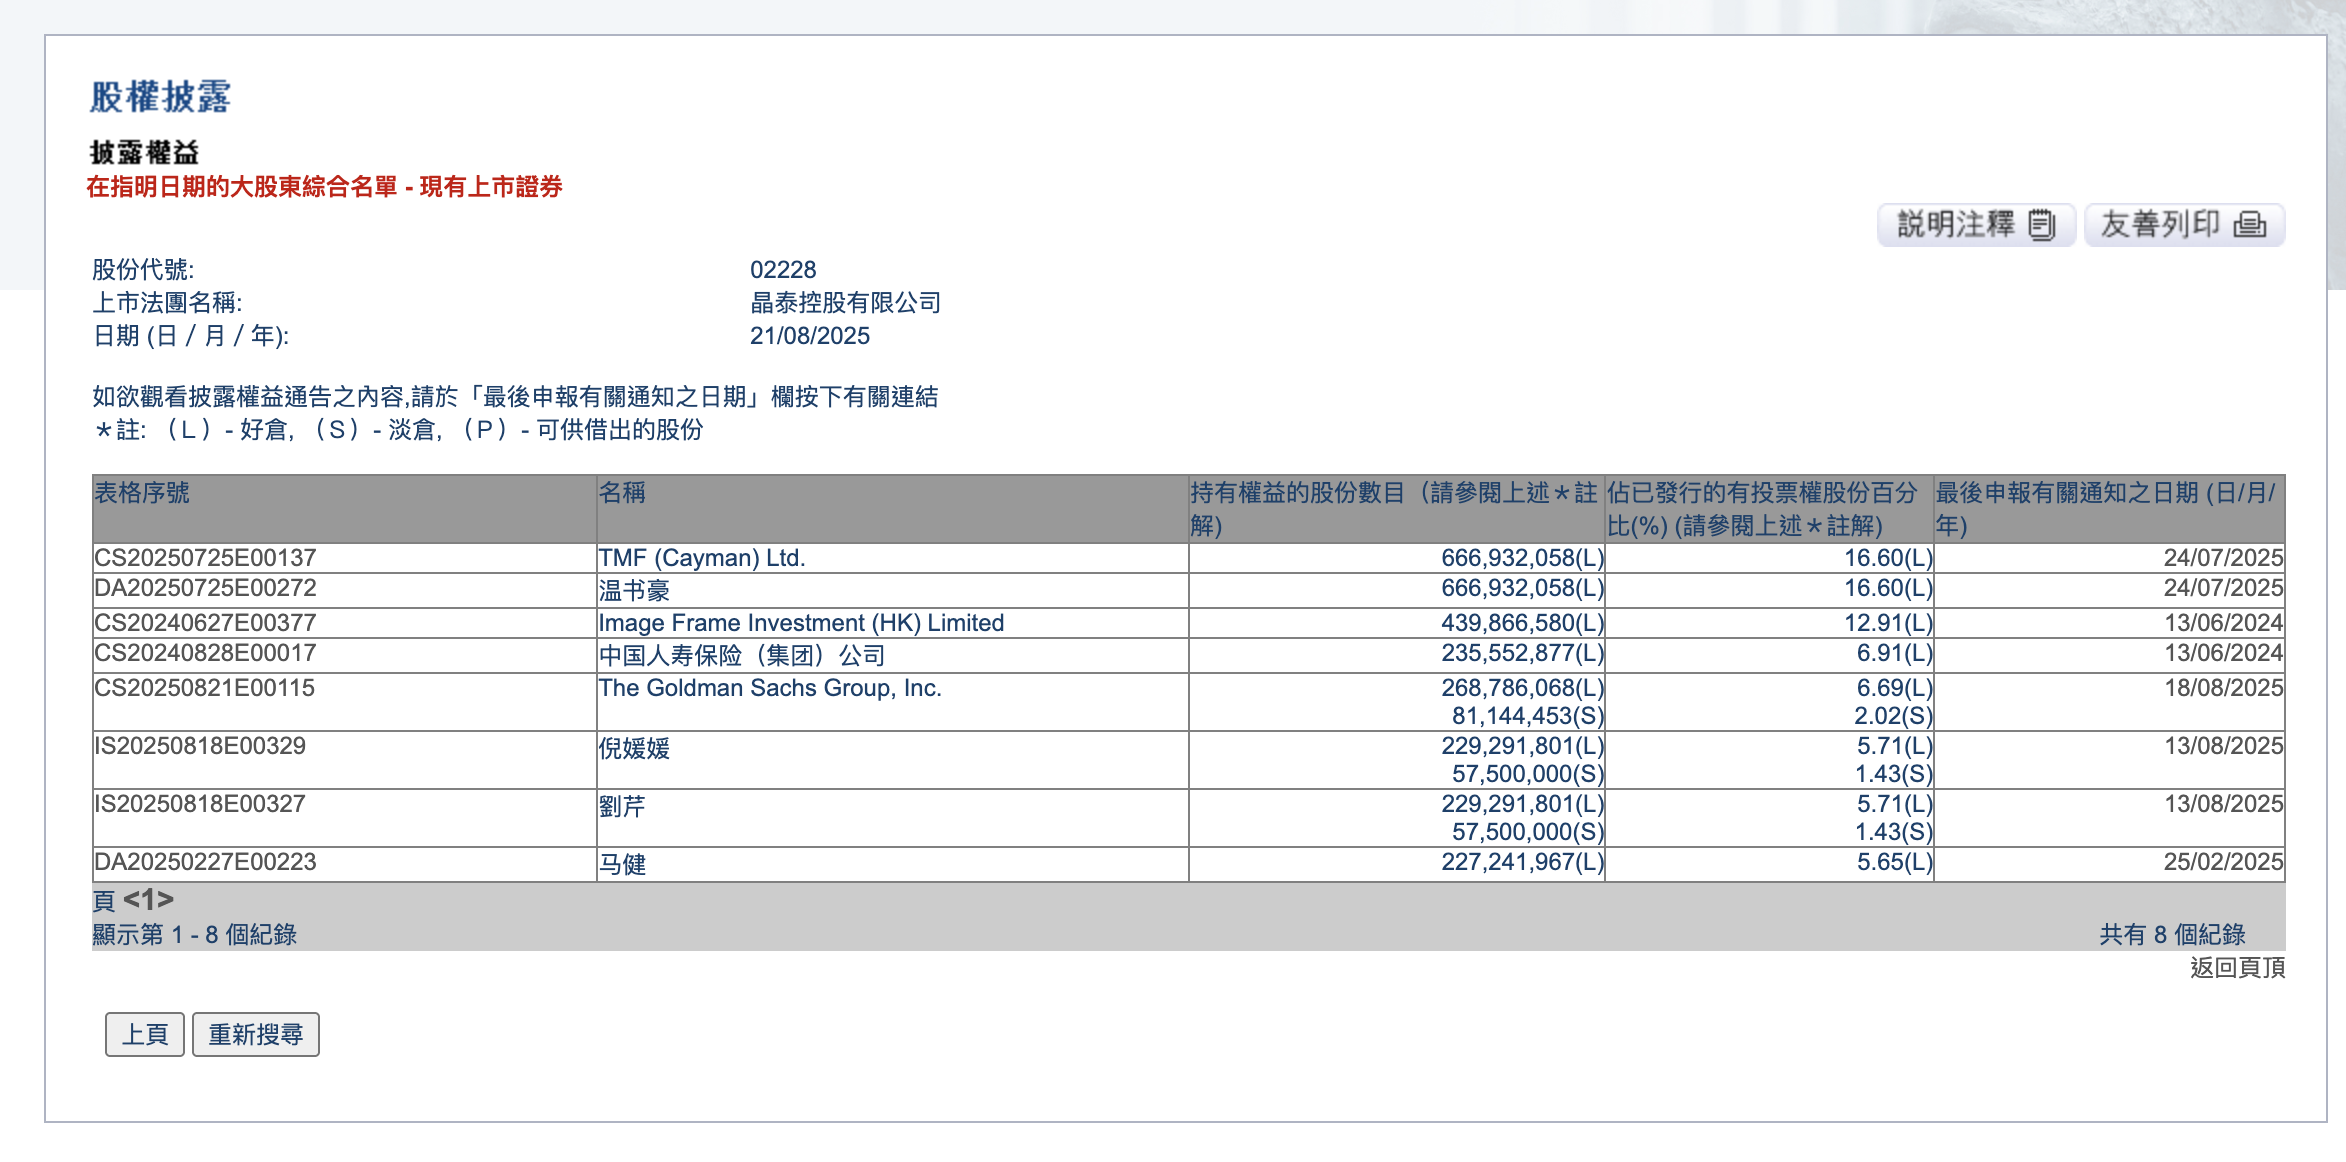
Task: Click the 友善列印 print button
Action: [x=2183, y=225]
